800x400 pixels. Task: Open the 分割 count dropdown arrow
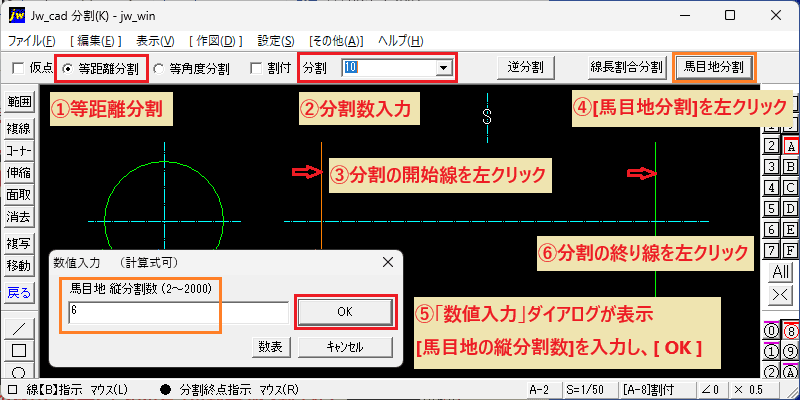tap(443, 68)
